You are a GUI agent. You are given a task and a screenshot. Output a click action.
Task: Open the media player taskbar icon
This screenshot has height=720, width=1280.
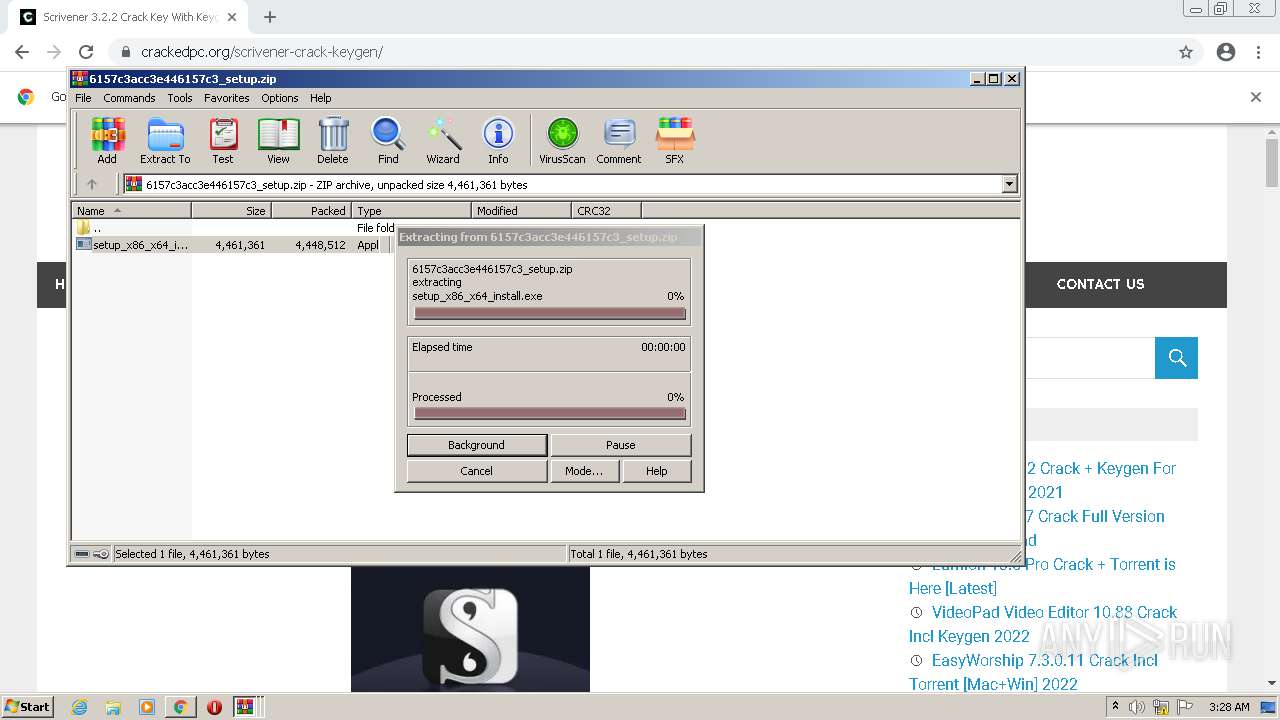pos(147,707)
